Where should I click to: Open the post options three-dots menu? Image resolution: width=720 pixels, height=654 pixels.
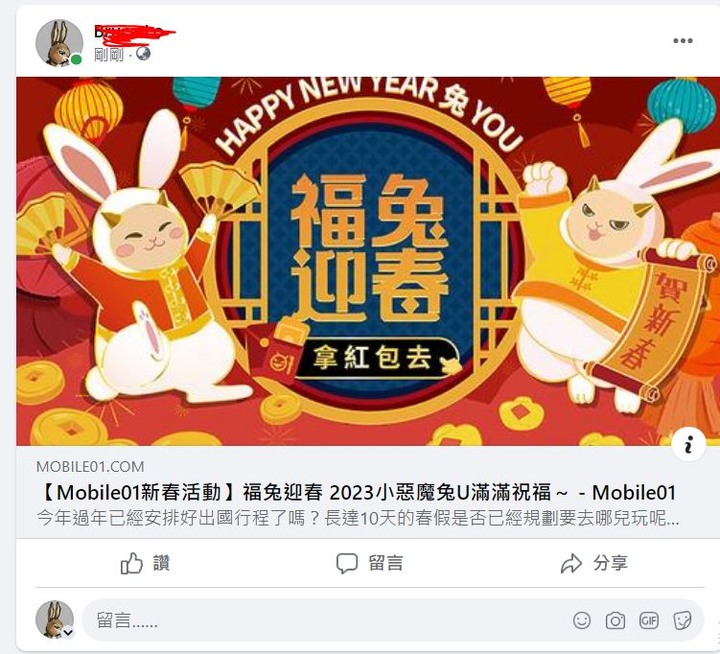tap(683, 41)
